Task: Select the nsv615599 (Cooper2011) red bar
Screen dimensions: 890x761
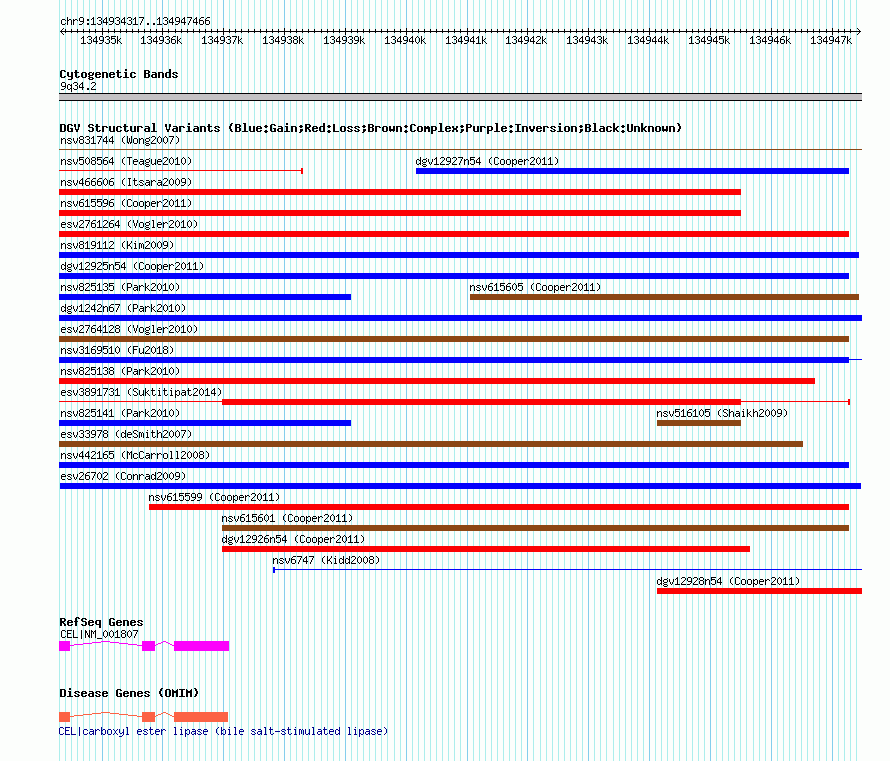Action: click(499, 507)
